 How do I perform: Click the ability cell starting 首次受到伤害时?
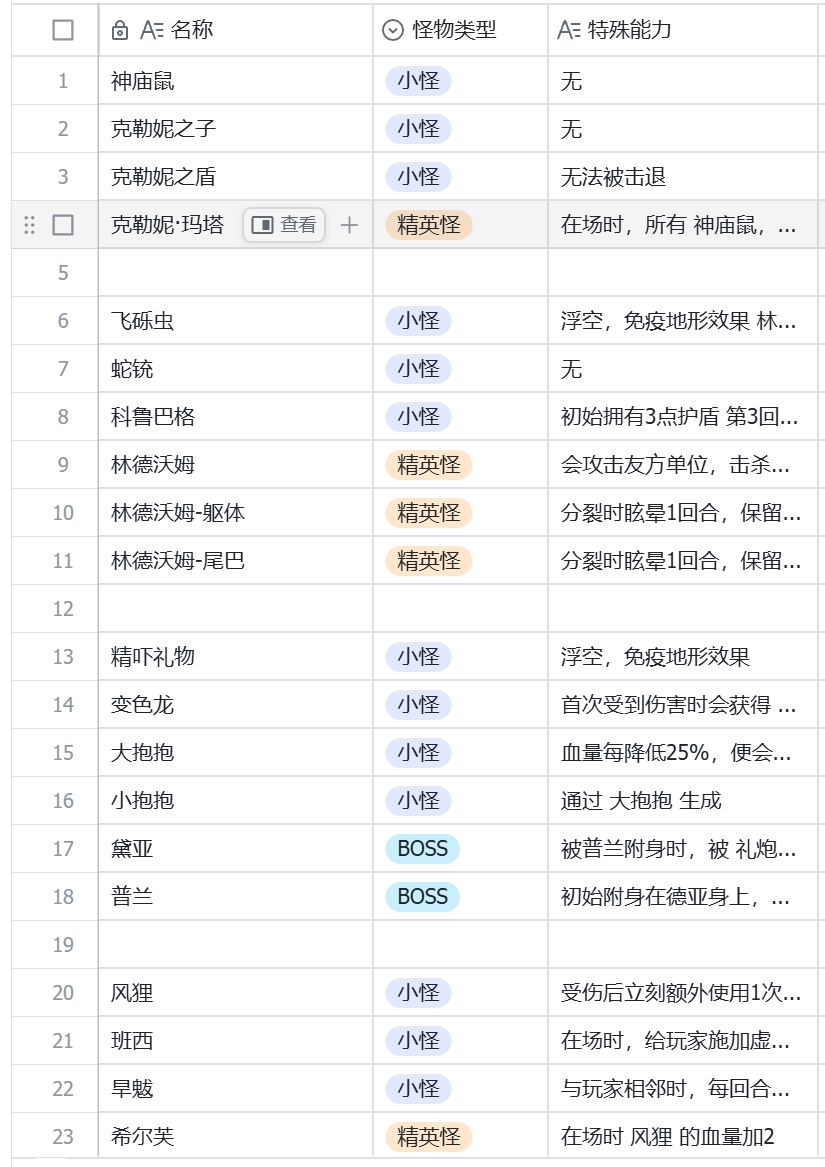(x=682, y=705)
